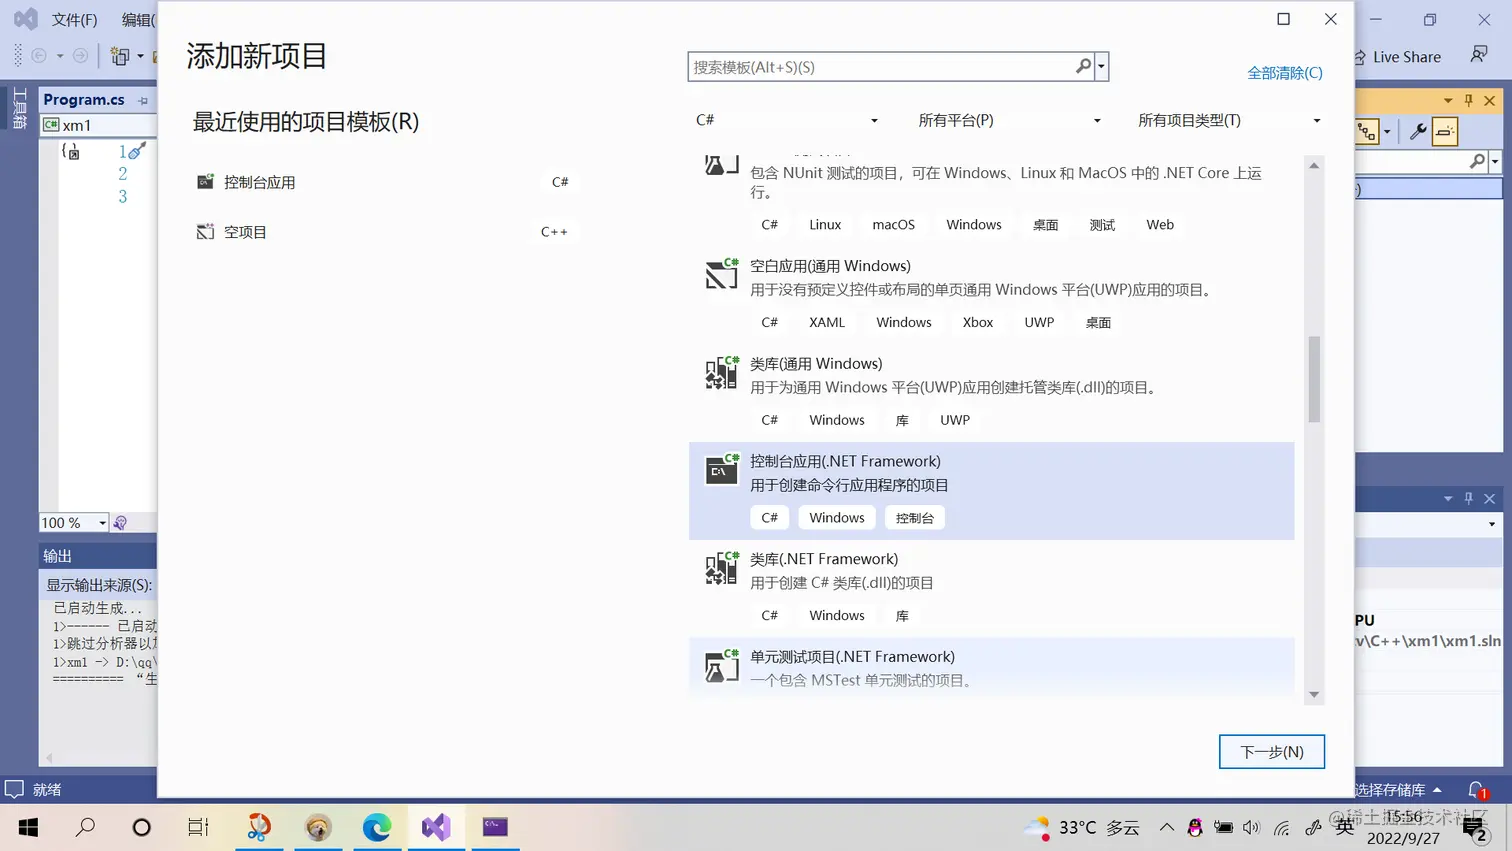Image resolution: width=1512 pixels, height=851 pixels.
Task: Click the new project toolbar icon
Action: pyautogui.click(x=120, y=56)
